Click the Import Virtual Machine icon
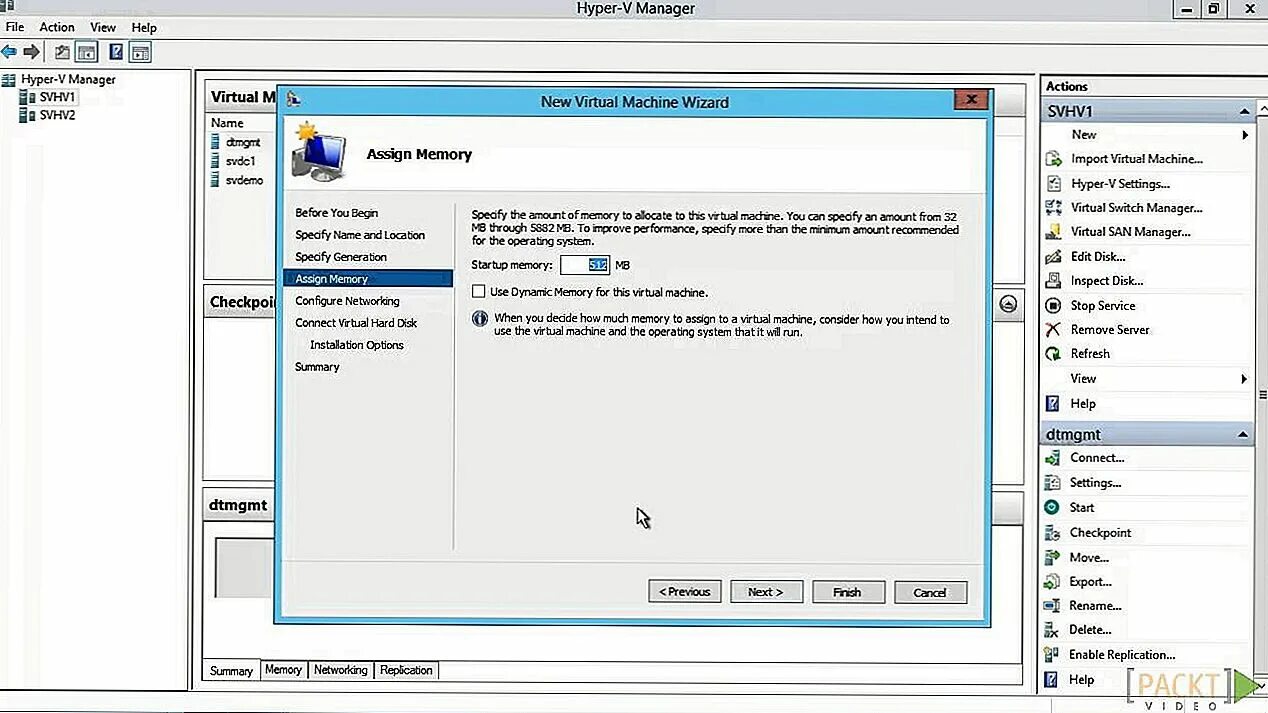The height and width of the screenshot is (713, 1268). pos(1052,159)
